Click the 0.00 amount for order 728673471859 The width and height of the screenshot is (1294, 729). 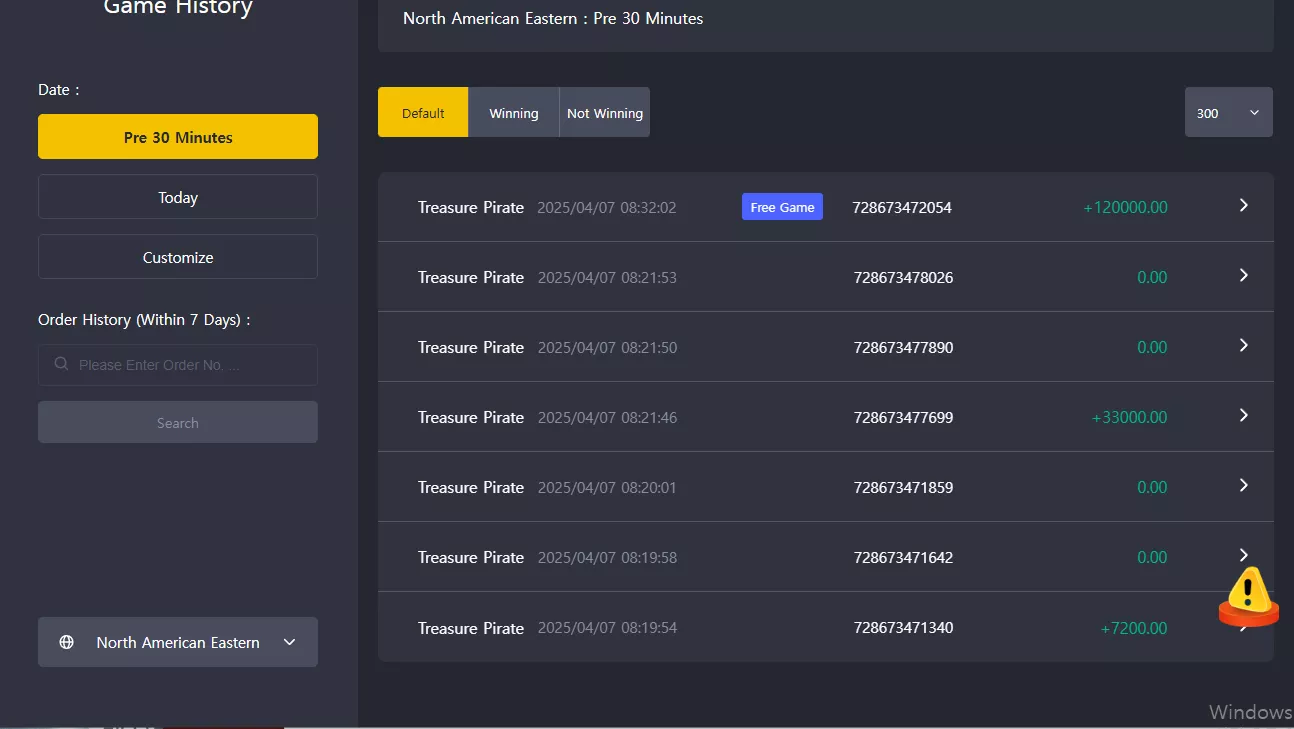click(1152, 488)
